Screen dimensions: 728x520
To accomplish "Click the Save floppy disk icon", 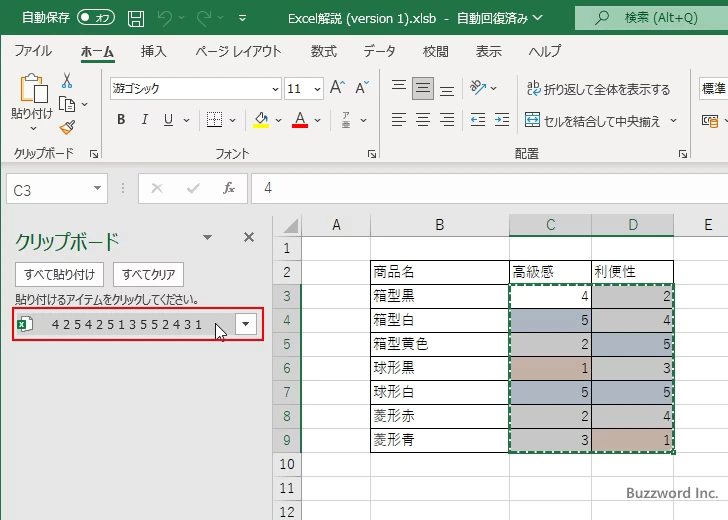I will [x=136, y=19].
